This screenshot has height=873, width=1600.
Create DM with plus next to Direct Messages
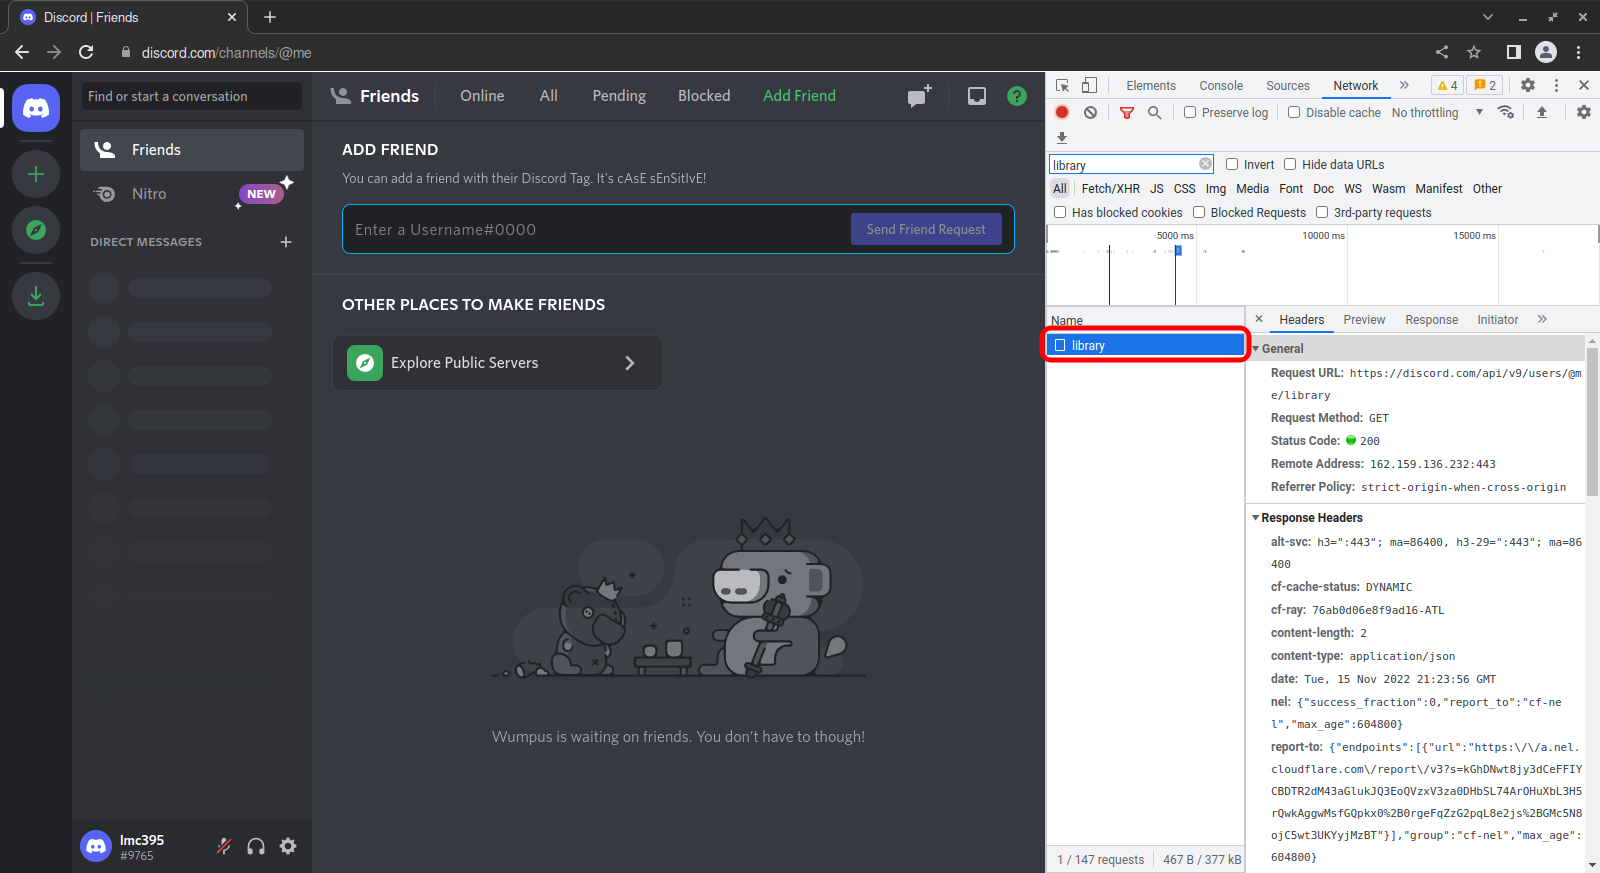[286, 242]
